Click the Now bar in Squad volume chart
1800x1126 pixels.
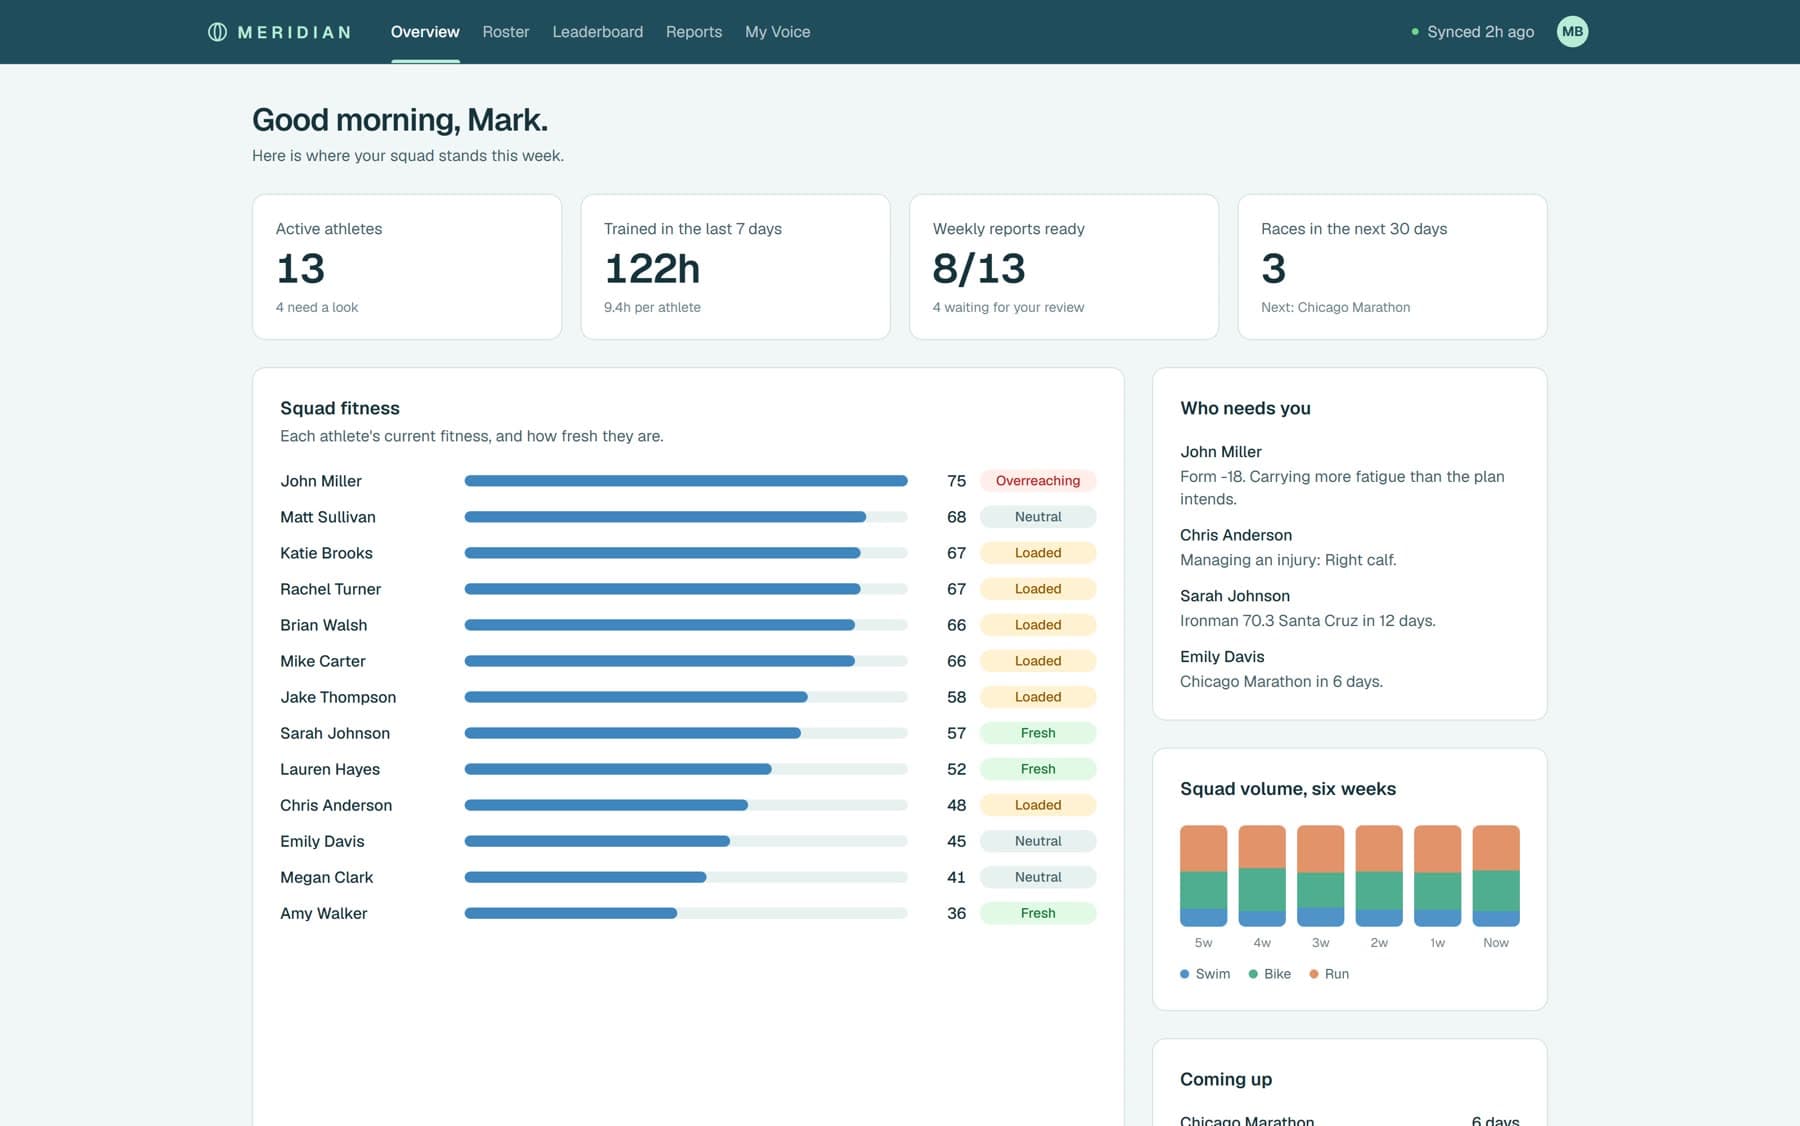(x=1496, y=876)
